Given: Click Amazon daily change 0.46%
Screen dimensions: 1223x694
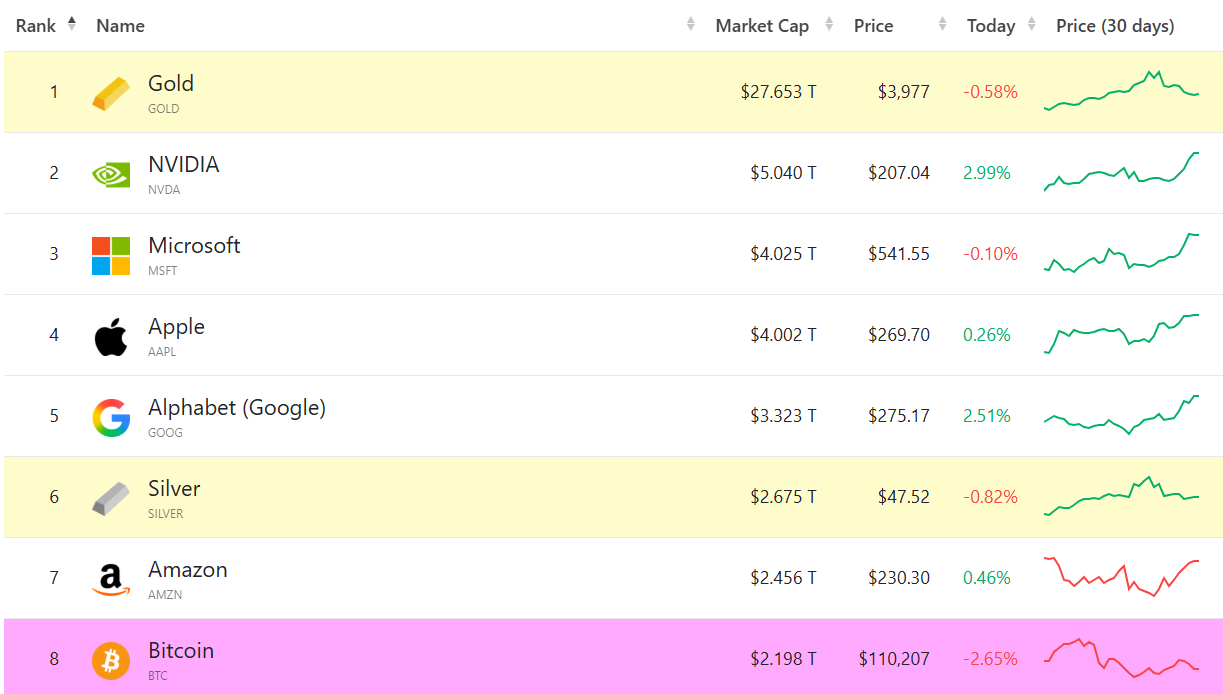Looking at the screenshot, I should pyautogui.click(x=987, y=578).
